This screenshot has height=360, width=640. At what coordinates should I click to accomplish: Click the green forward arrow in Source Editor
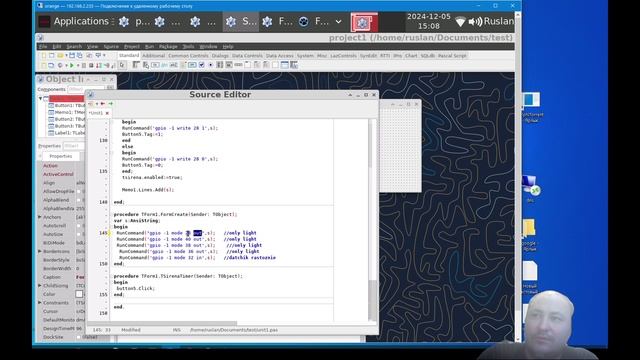pyautogui.click(x=111, y=104)
